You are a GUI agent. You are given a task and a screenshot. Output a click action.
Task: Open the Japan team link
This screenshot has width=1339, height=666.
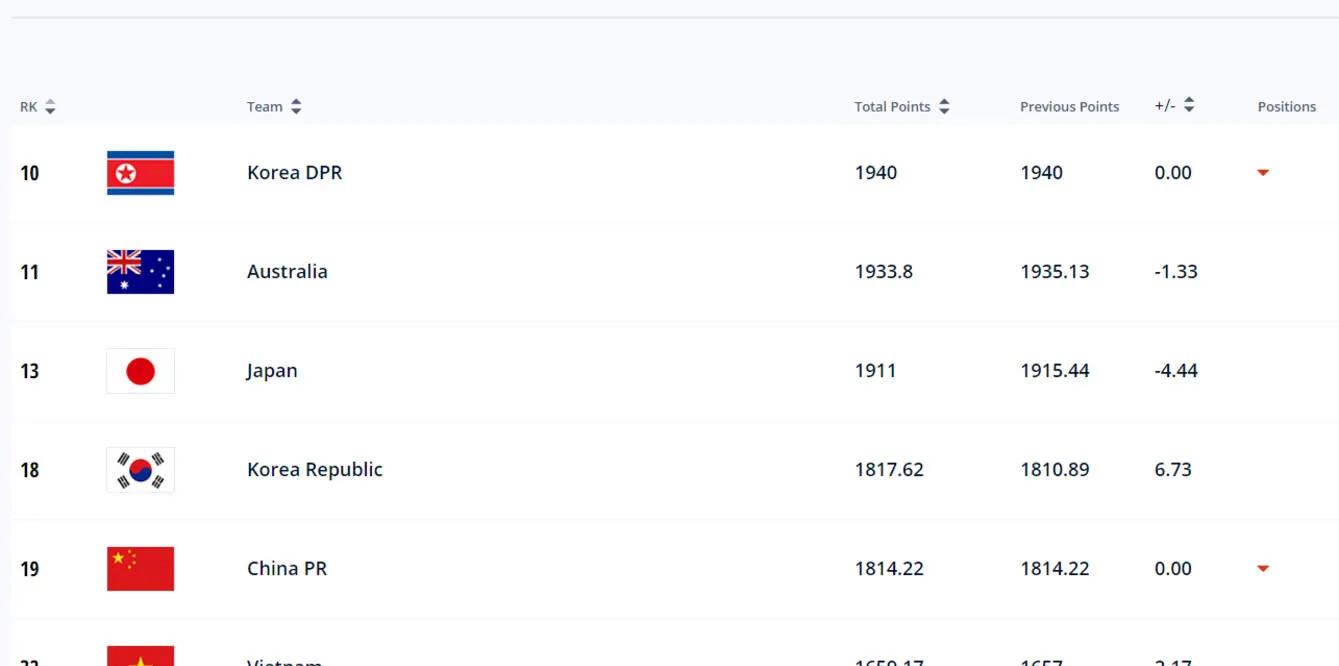click(x=272, y=371)
